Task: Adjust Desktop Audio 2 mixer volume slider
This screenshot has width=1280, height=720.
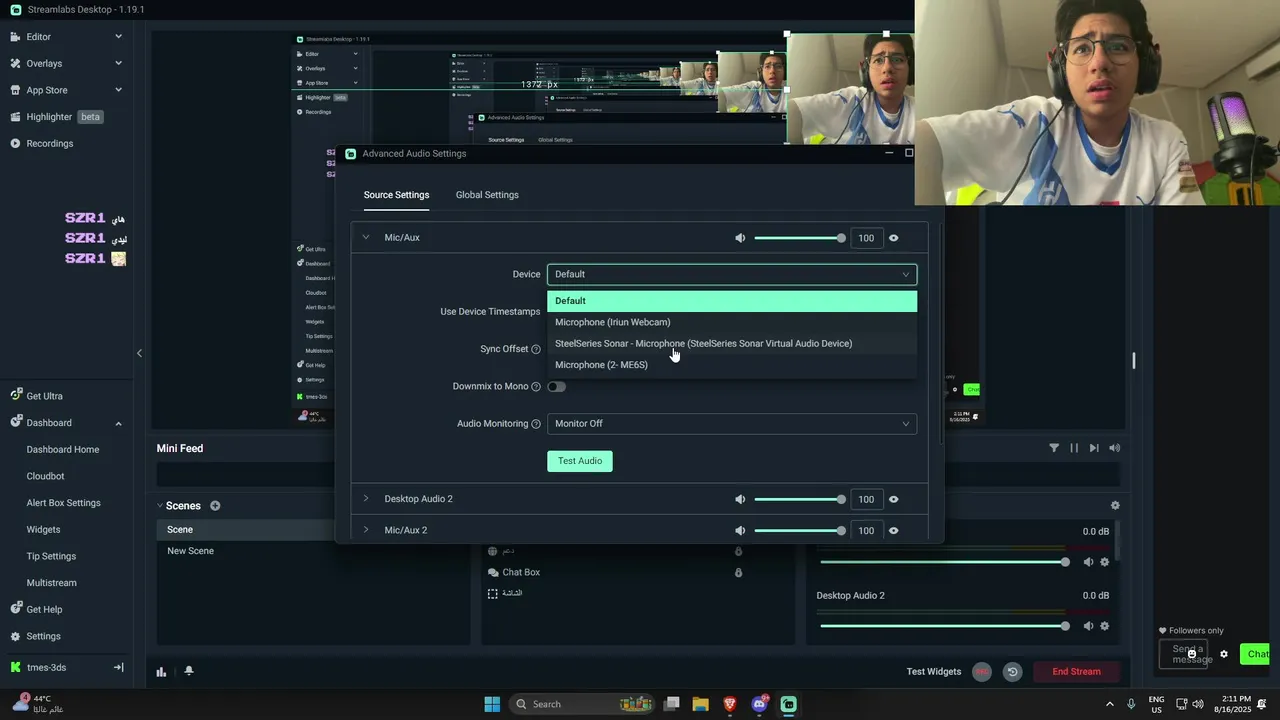Action: coord(945,626)
